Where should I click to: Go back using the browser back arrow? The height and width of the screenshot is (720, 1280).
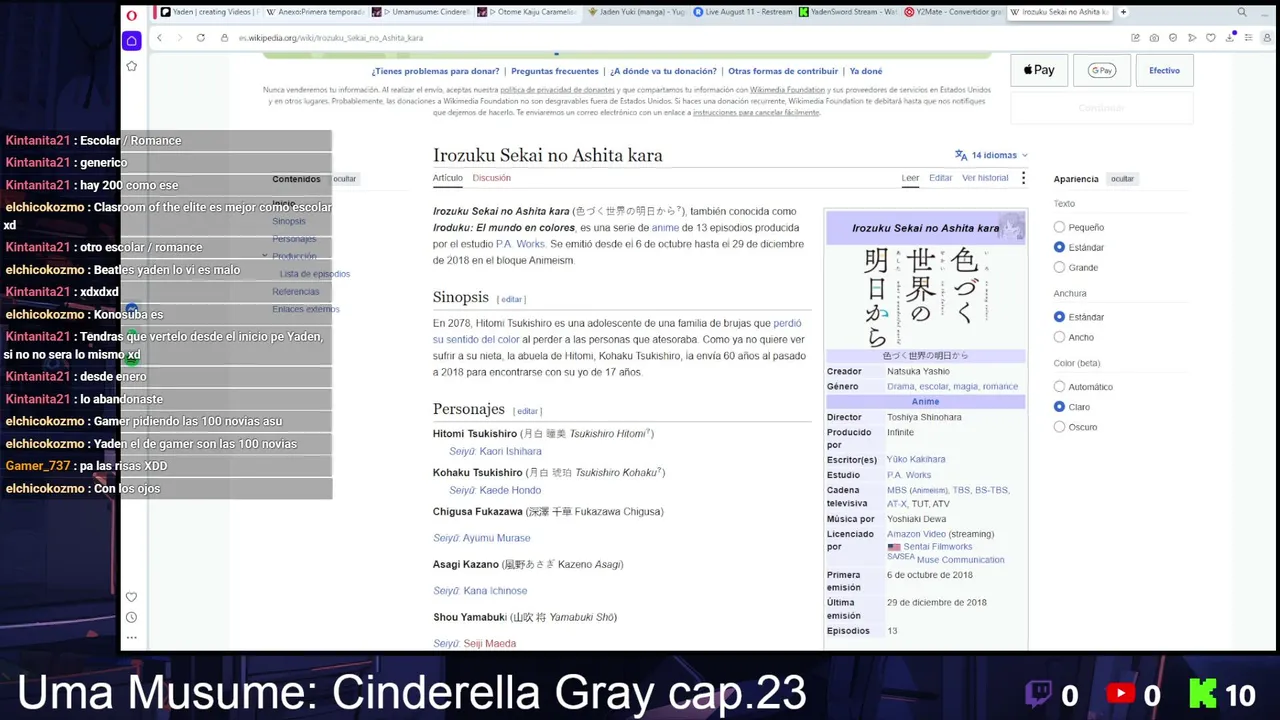[159, 38]
